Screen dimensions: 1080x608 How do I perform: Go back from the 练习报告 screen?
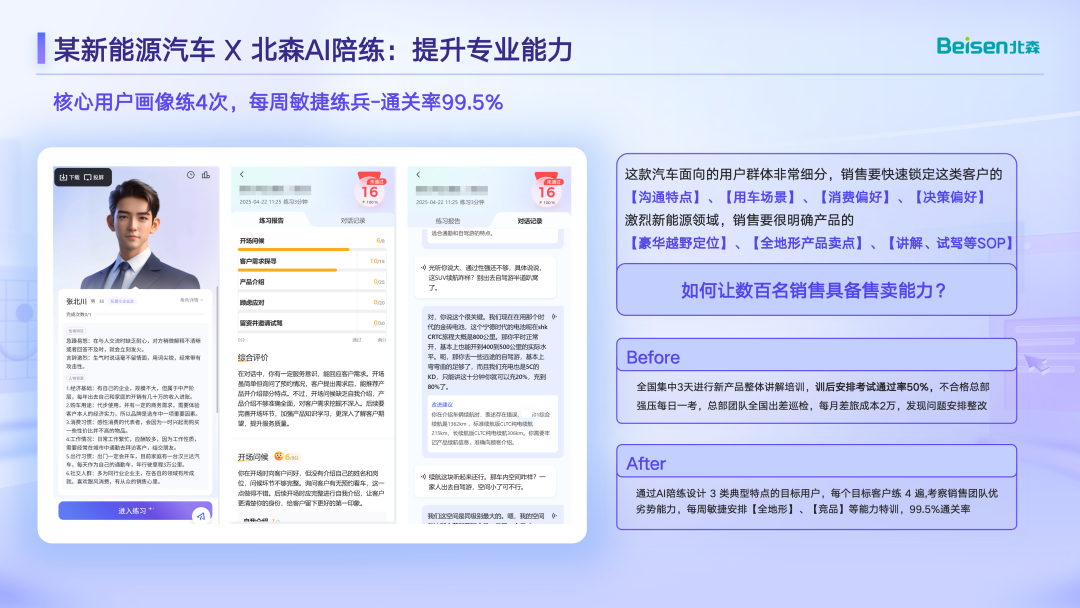[242, 174]
